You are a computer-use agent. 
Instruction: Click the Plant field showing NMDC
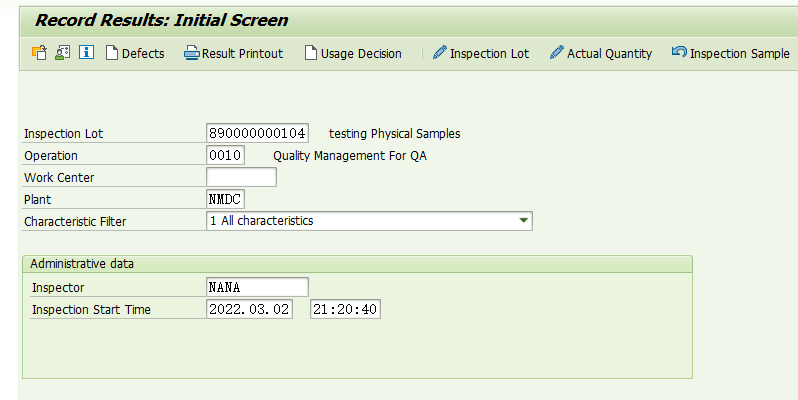225,199
